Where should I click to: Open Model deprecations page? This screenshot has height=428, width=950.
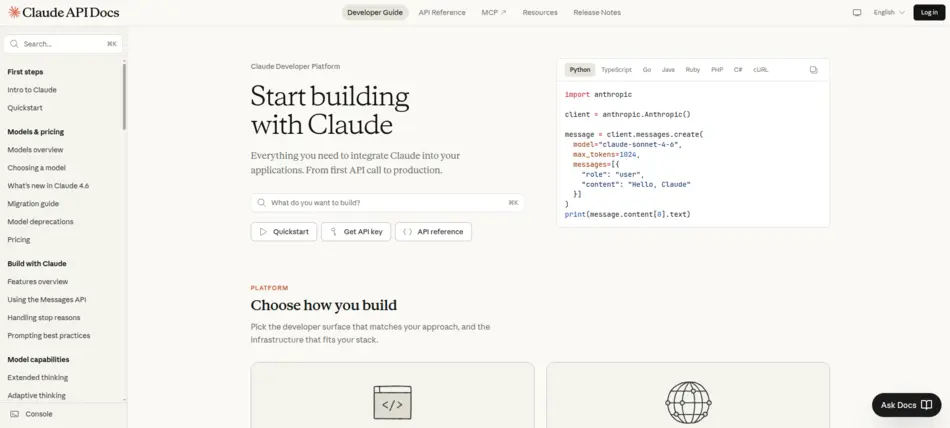(41, 221)
